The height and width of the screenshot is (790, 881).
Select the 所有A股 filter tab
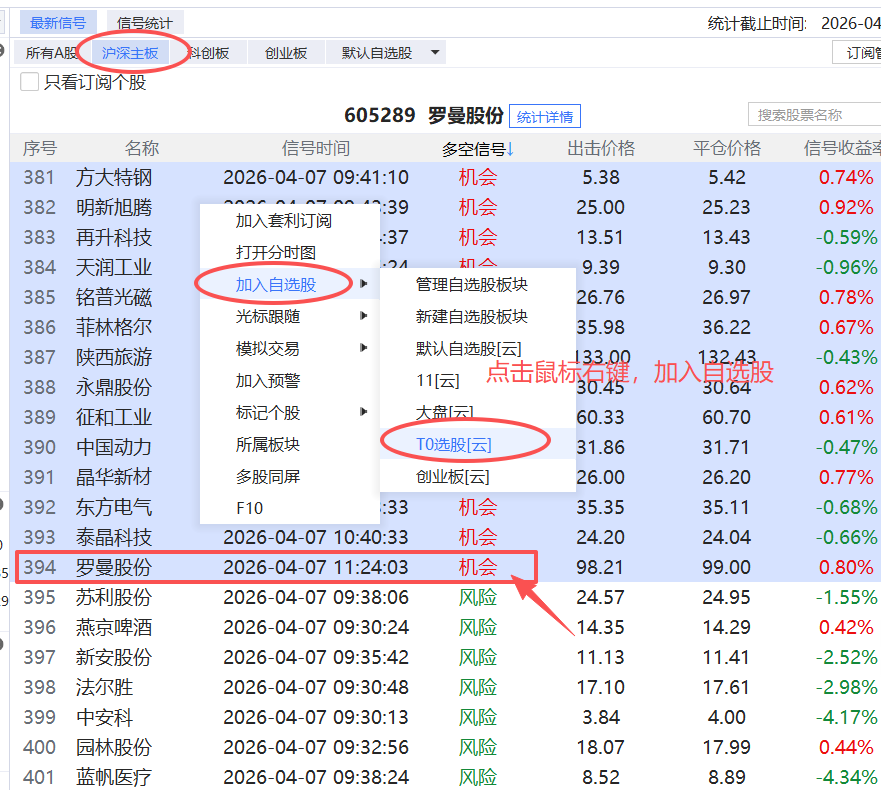[51, 53]
